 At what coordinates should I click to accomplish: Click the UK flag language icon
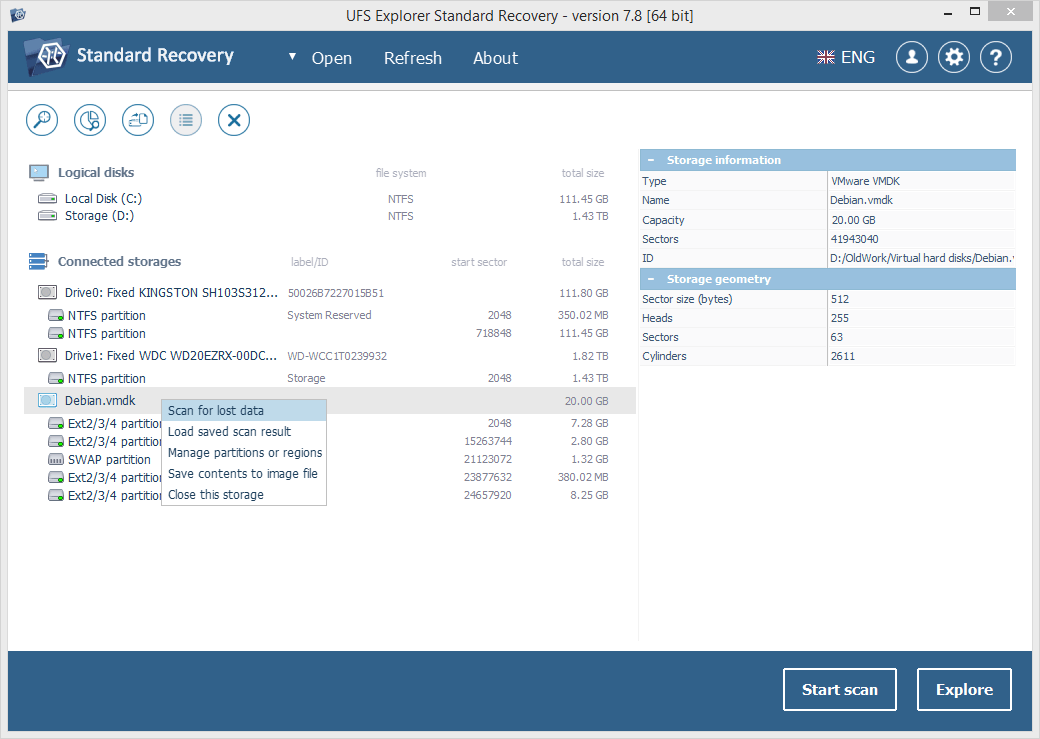pyautogui.click(x=826, y=58)
